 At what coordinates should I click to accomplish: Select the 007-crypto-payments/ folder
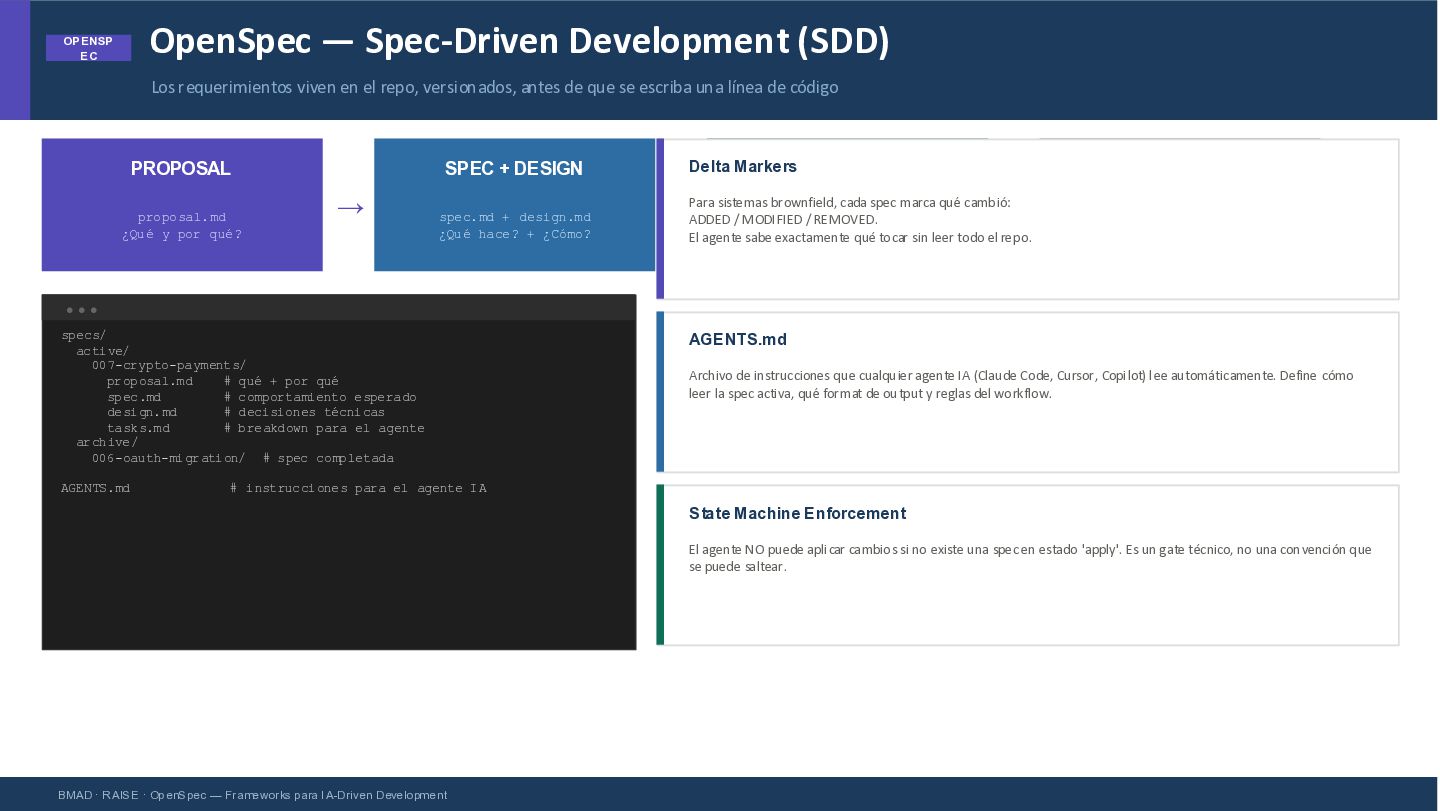pyautogui.click(x=169, y=366)
